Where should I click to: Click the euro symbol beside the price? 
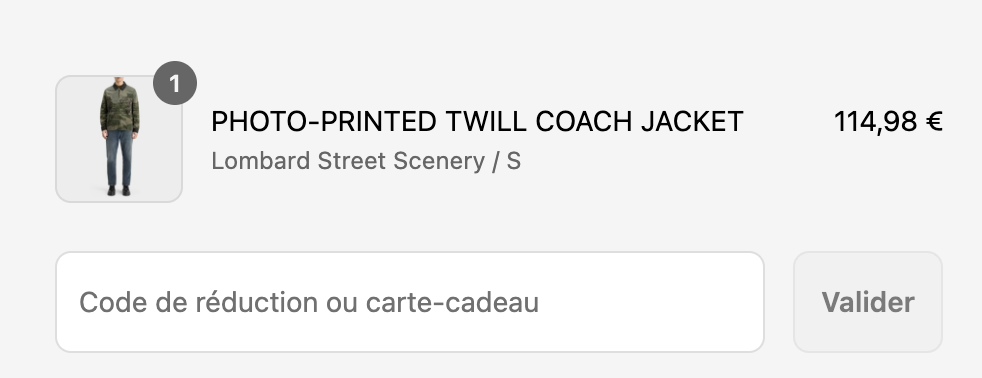934,121
